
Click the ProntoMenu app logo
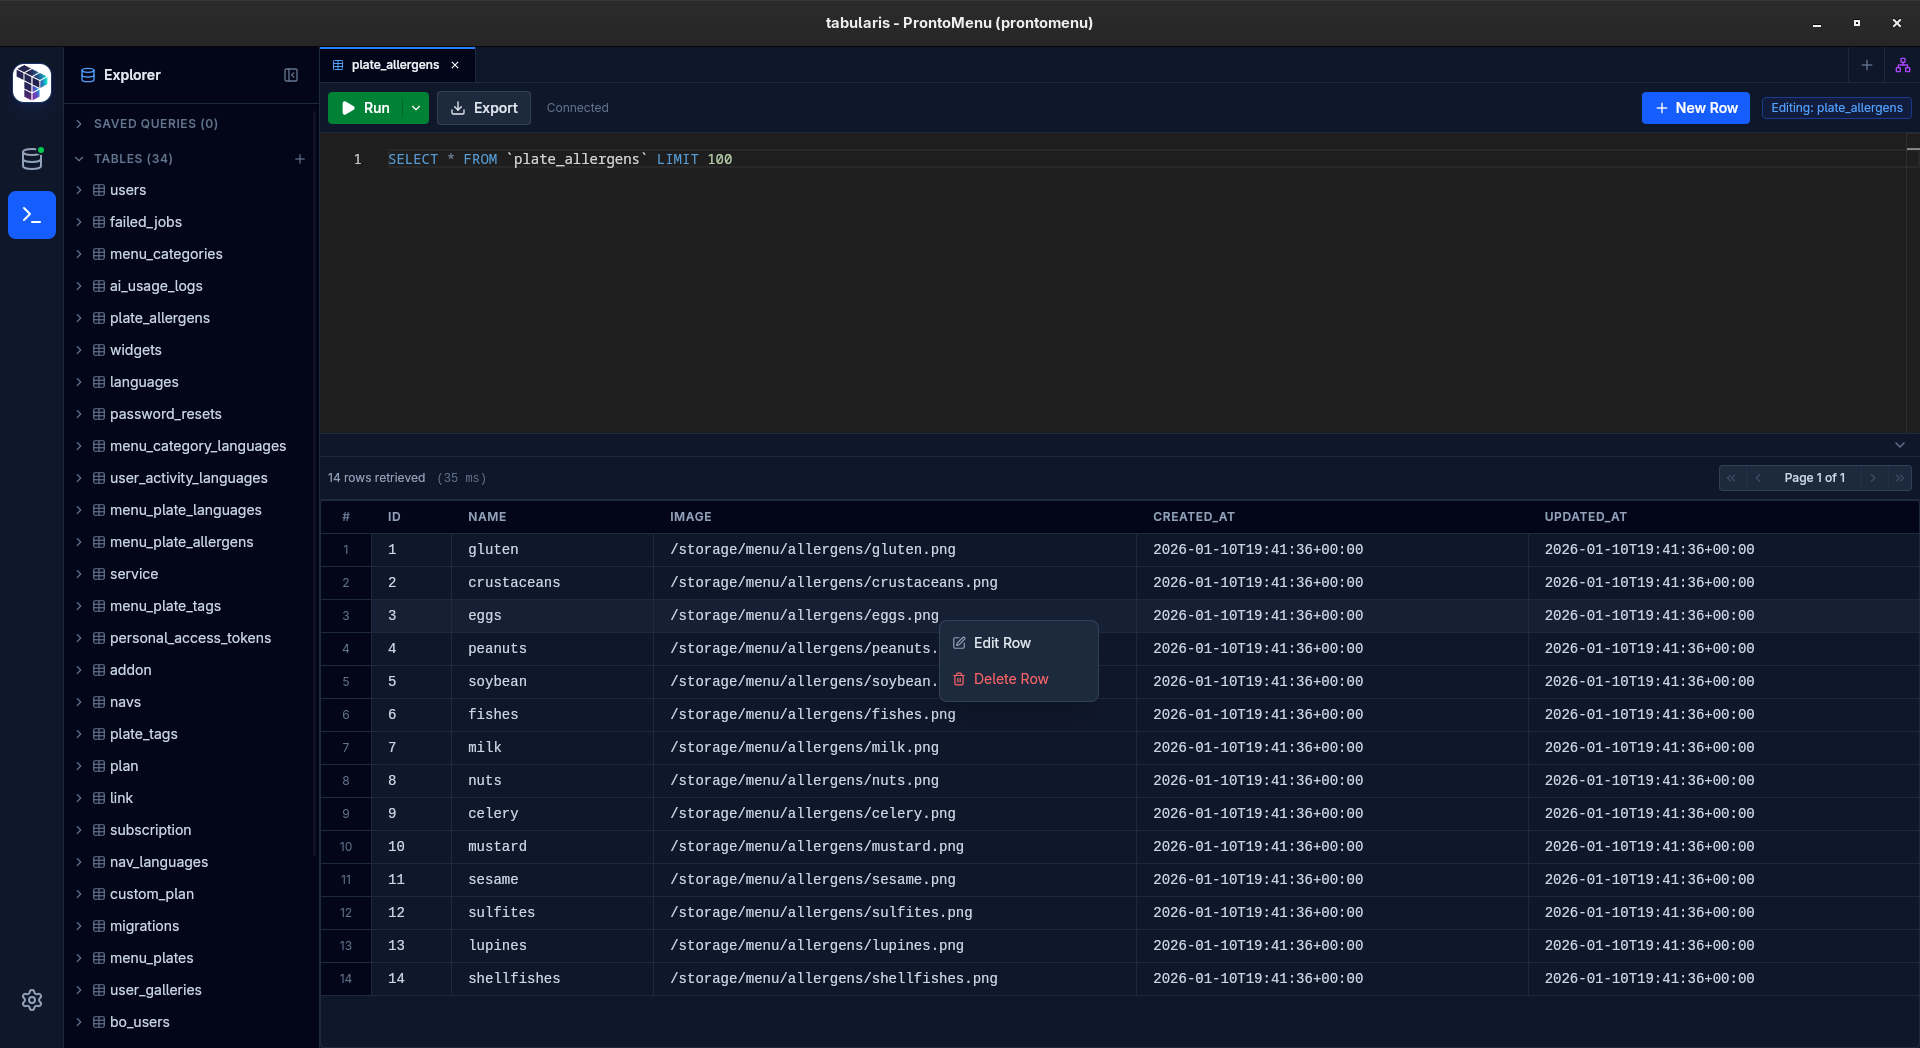click(x=31, y=83)
